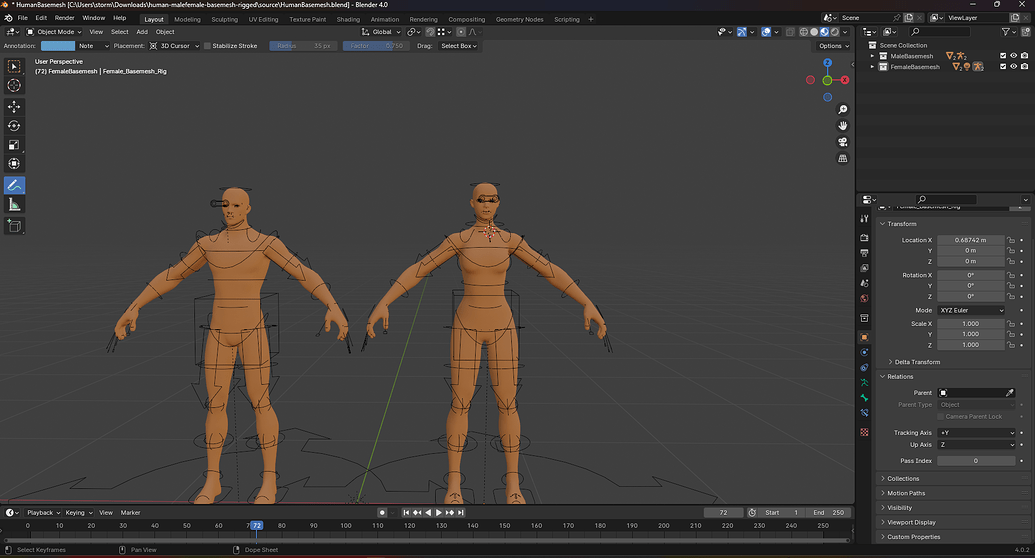Open the File menu
1035x558 pixels.
point(22,18)
